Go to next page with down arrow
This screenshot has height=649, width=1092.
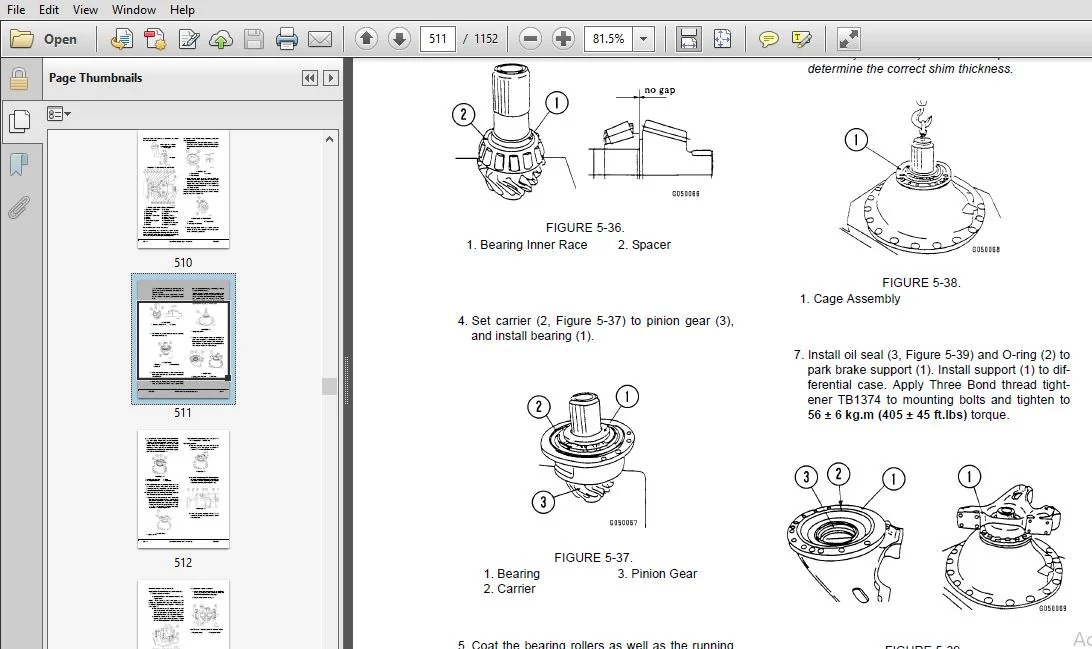(x=399, y=38)
